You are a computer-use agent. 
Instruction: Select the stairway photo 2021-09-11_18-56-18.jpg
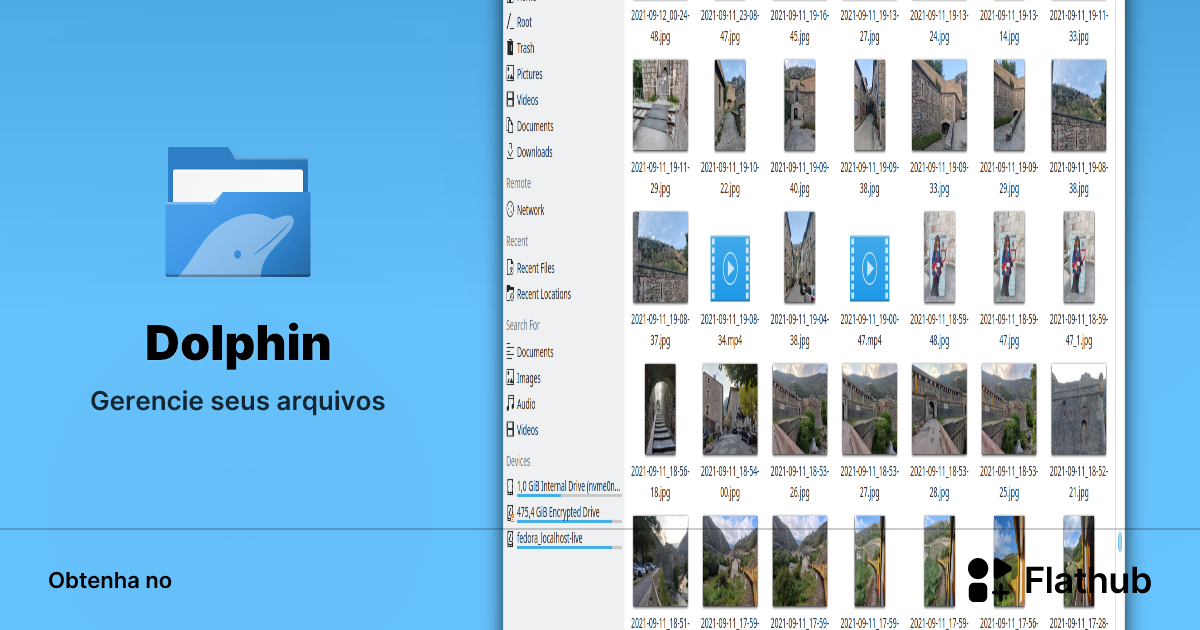pos(660,409)
